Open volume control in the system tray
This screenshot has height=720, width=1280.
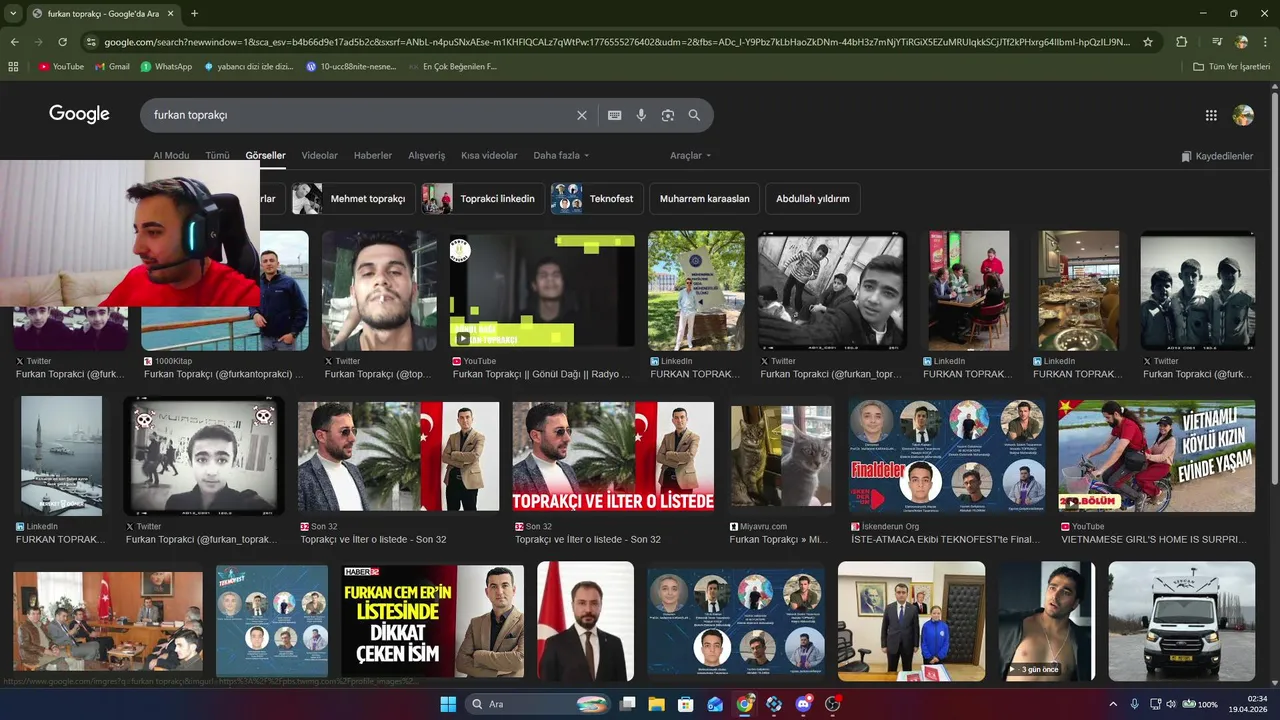1173,704
